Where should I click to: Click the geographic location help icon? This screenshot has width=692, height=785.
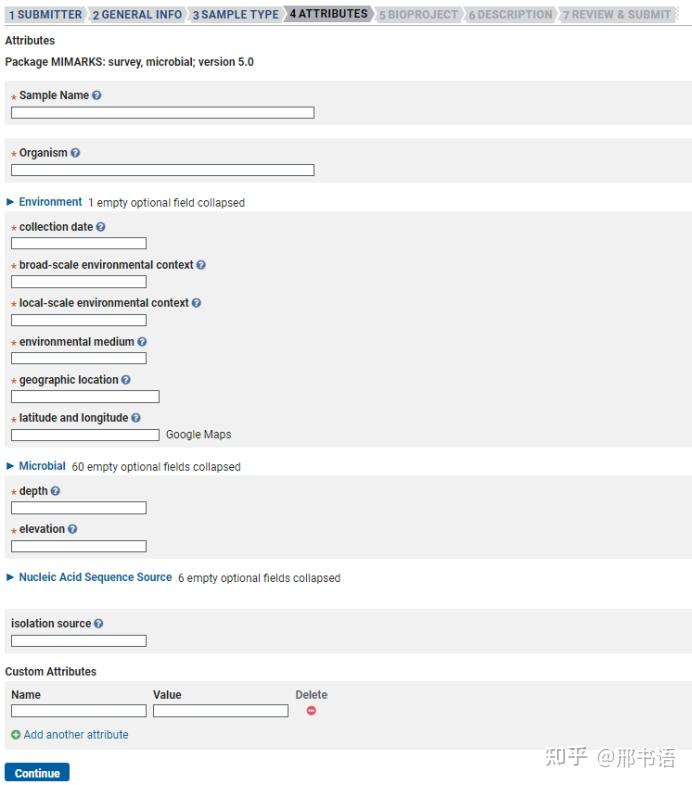(x=126, y=380)
